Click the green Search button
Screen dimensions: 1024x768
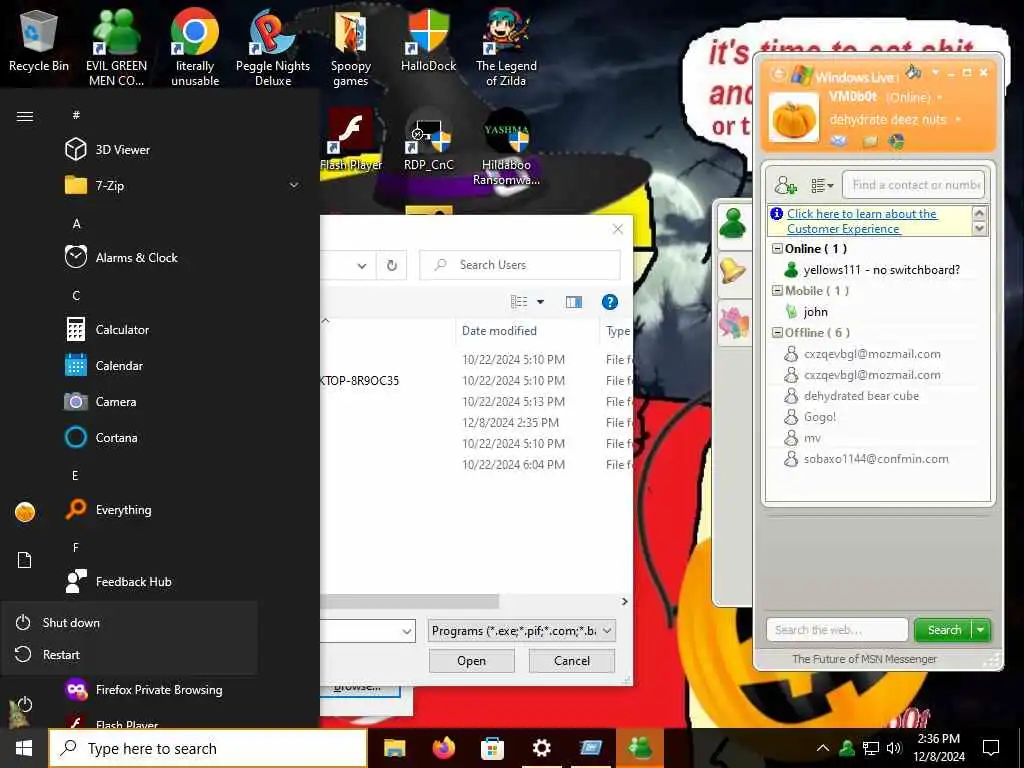tap(944, 630)
